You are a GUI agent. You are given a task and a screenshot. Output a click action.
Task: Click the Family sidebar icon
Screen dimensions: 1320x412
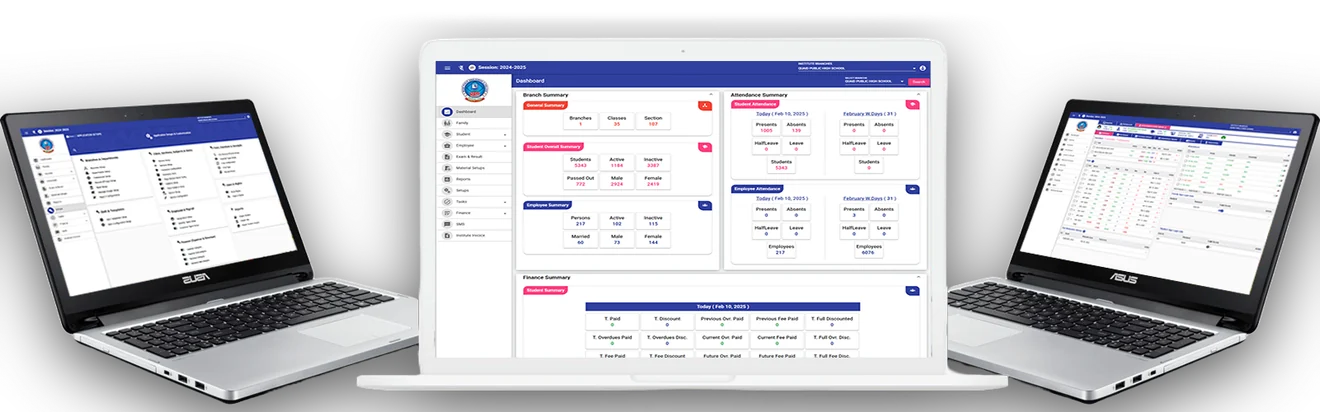point(447,123)
